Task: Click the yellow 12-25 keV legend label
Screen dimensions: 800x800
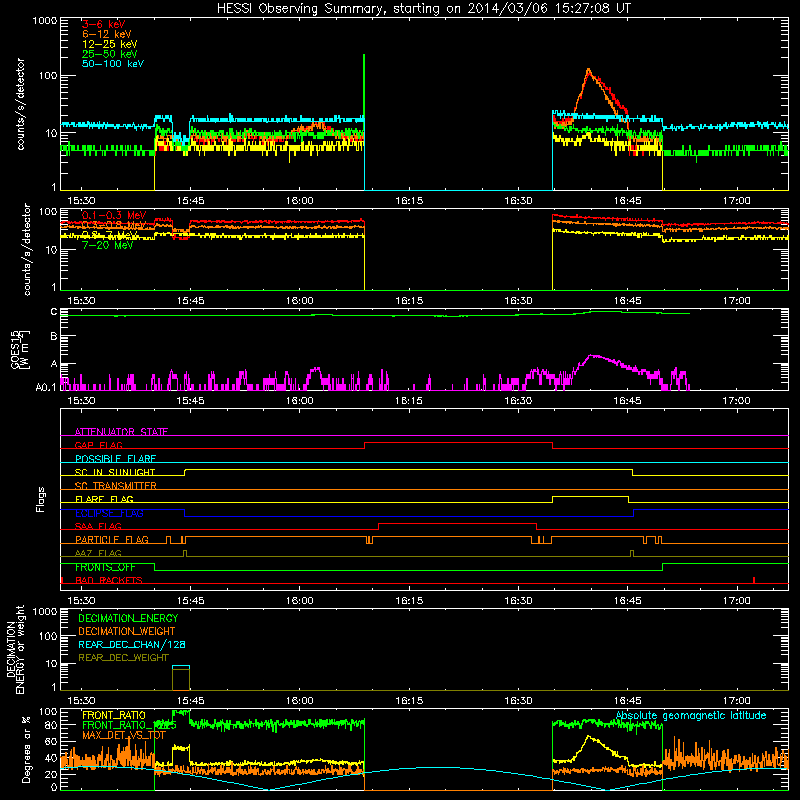Action: point(110,44)
